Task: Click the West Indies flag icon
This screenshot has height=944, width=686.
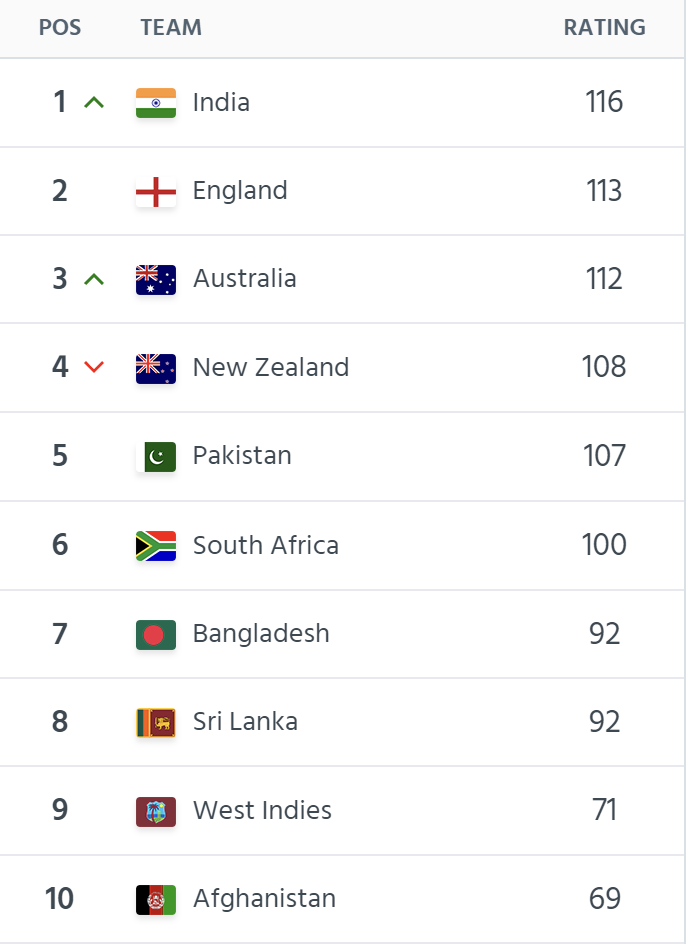Action: 156,811
